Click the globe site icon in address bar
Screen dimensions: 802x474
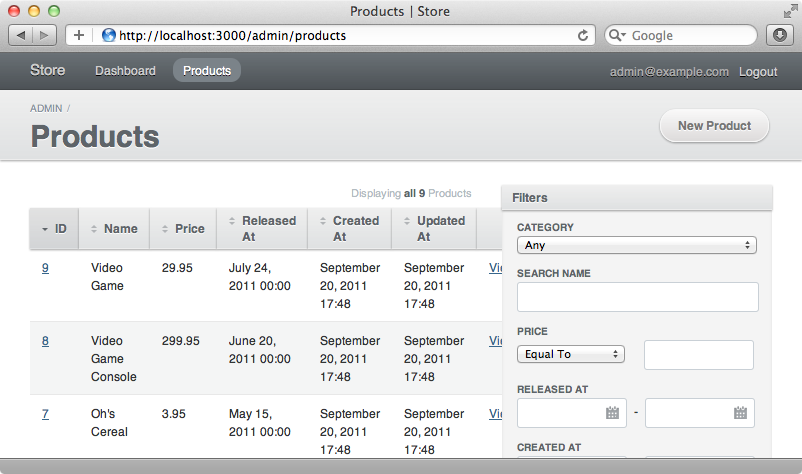[x=108, y=35]
